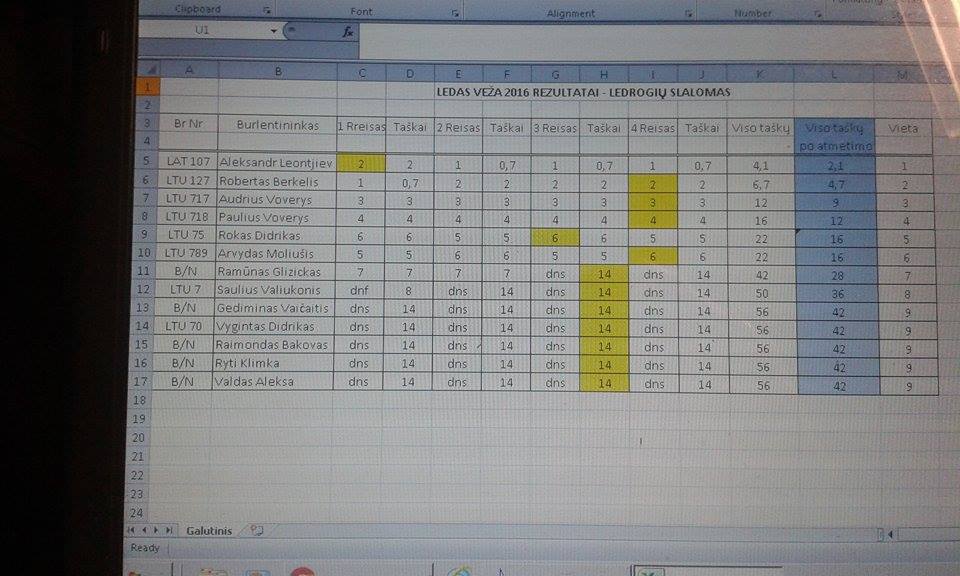
Task: Select row 5 header
Action: coord(147,162)
